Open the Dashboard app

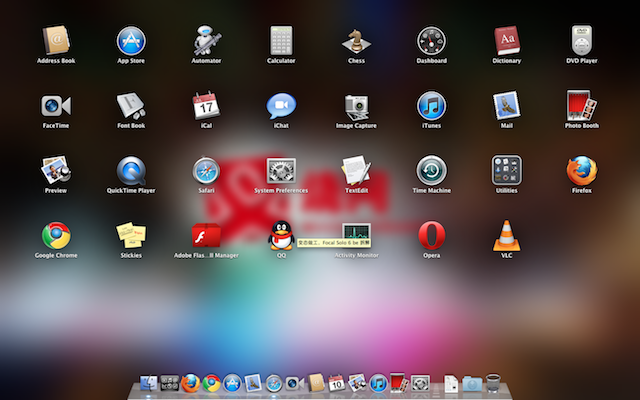coord(431,40)
